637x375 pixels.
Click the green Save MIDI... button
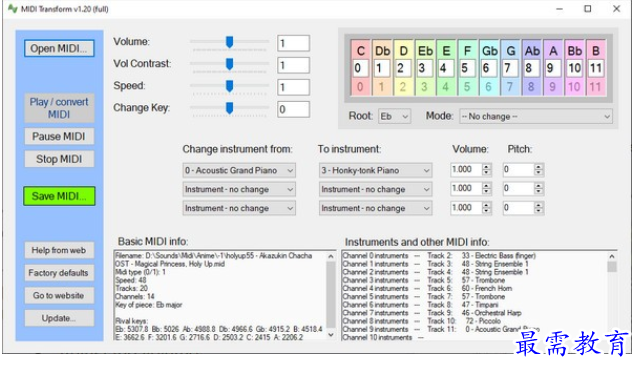click(59, 196)
